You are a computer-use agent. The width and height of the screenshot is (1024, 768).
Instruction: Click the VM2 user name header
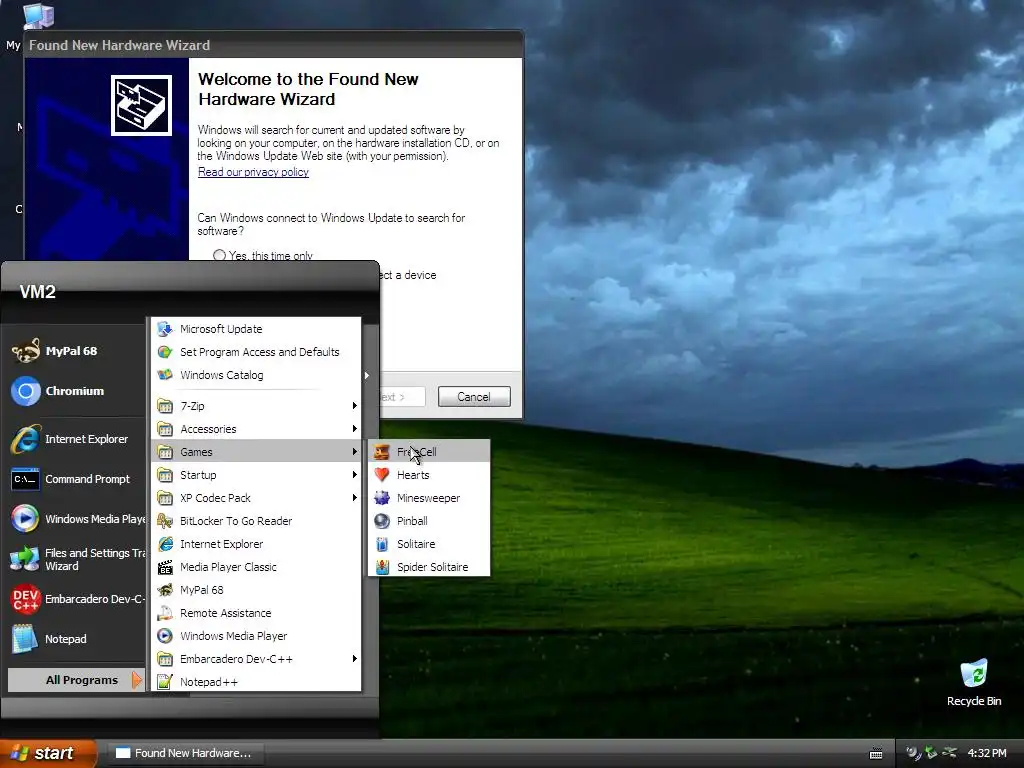point(38,291)
